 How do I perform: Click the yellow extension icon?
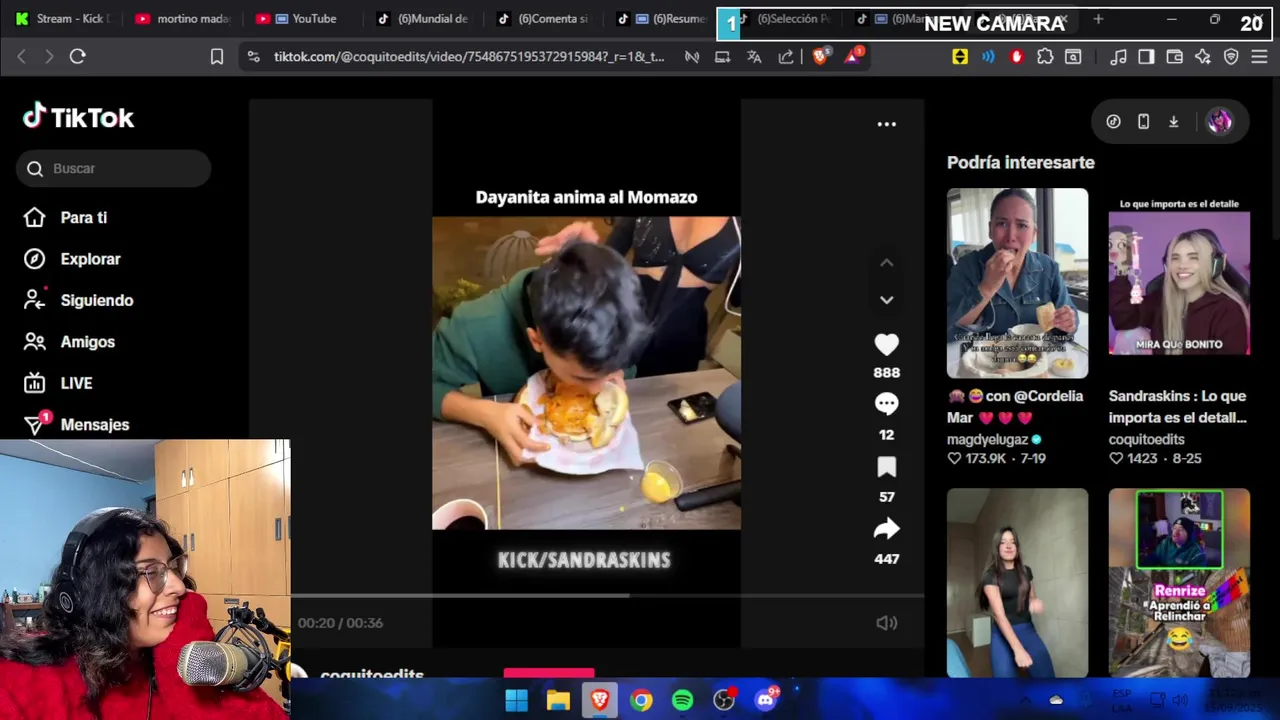pos(960,57)
